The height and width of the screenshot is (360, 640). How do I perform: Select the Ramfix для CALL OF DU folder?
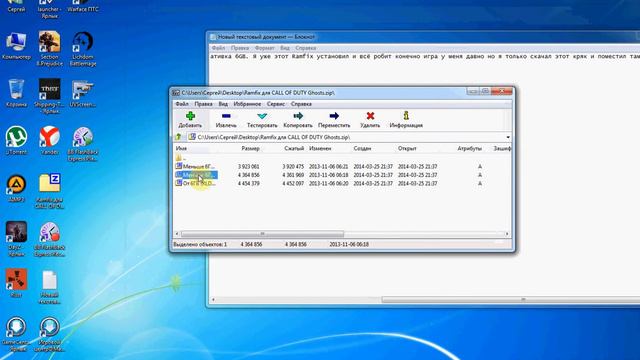[x=49, y=191]
